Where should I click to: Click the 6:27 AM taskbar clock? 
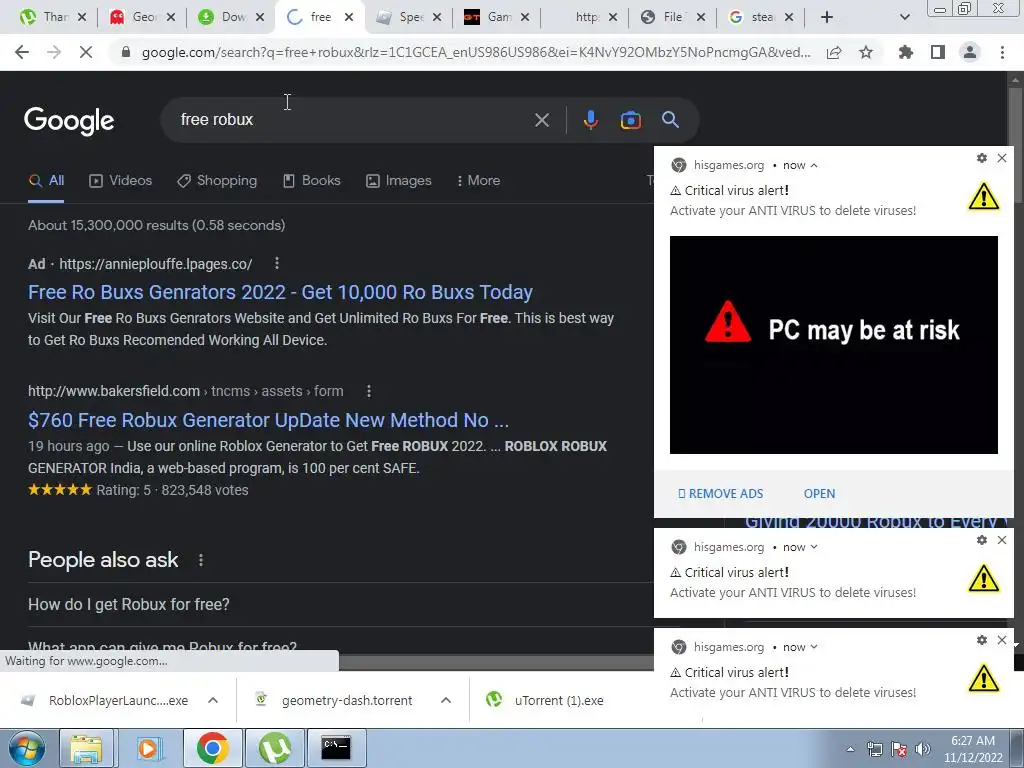click(x=972, y=749)
